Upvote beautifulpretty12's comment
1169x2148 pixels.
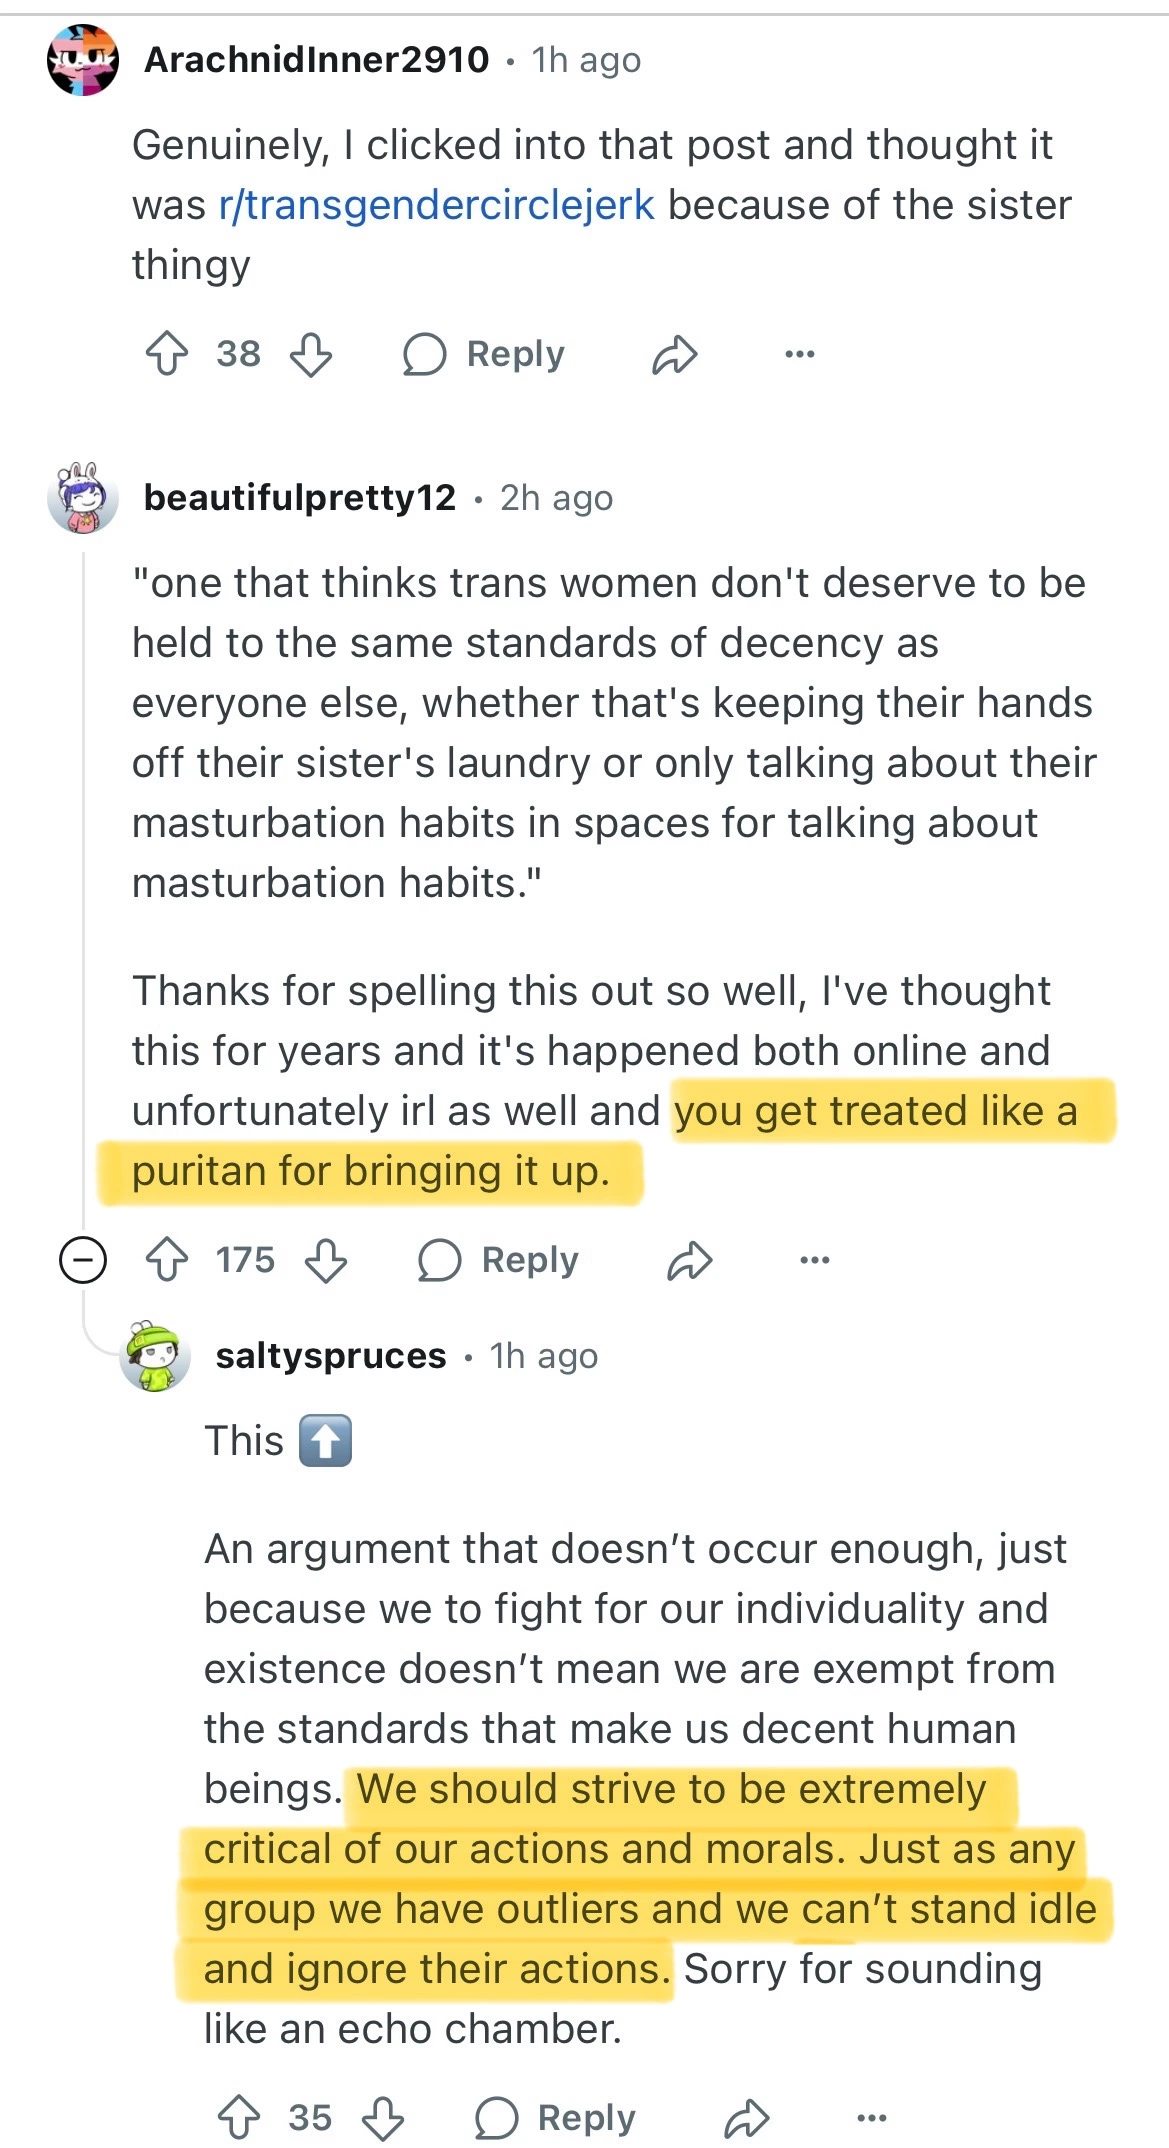pyautogui.click(x=167, y=1260)
